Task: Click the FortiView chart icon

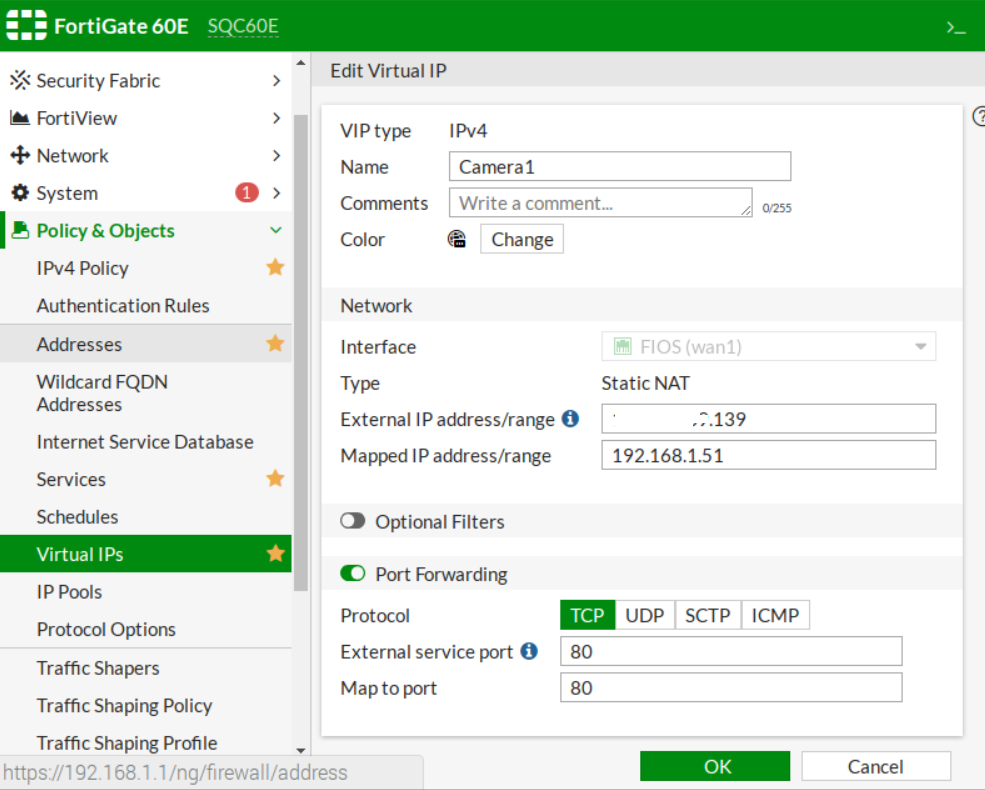Action: (x=20, y=117)
